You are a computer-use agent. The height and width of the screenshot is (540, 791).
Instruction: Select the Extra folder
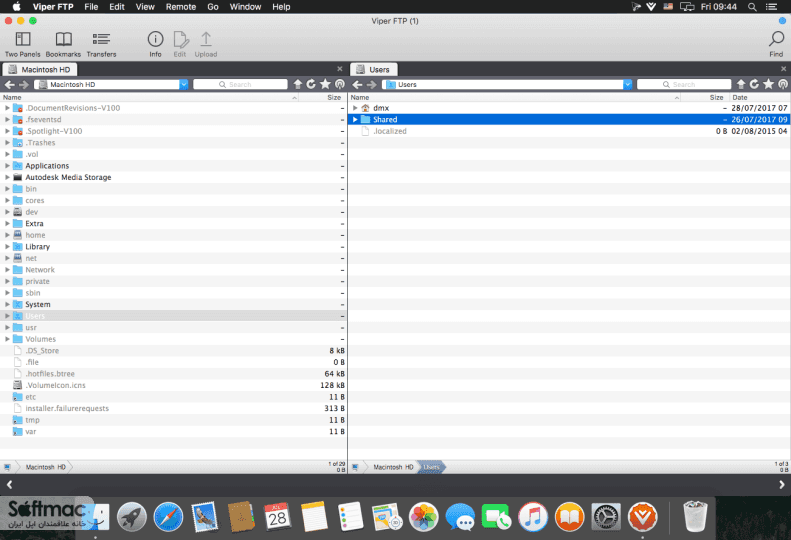174,223
